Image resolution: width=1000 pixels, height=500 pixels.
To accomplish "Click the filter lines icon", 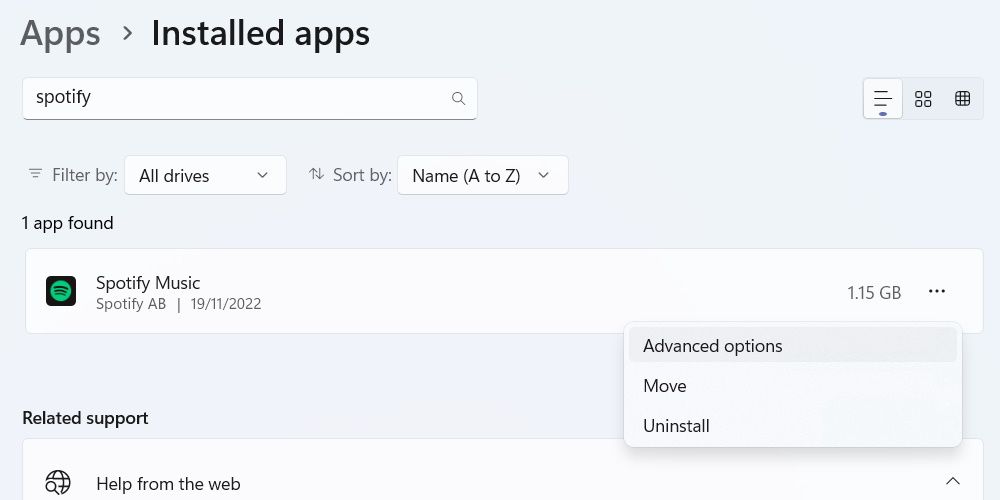I will pyautogui.click(x=36, y=174).
